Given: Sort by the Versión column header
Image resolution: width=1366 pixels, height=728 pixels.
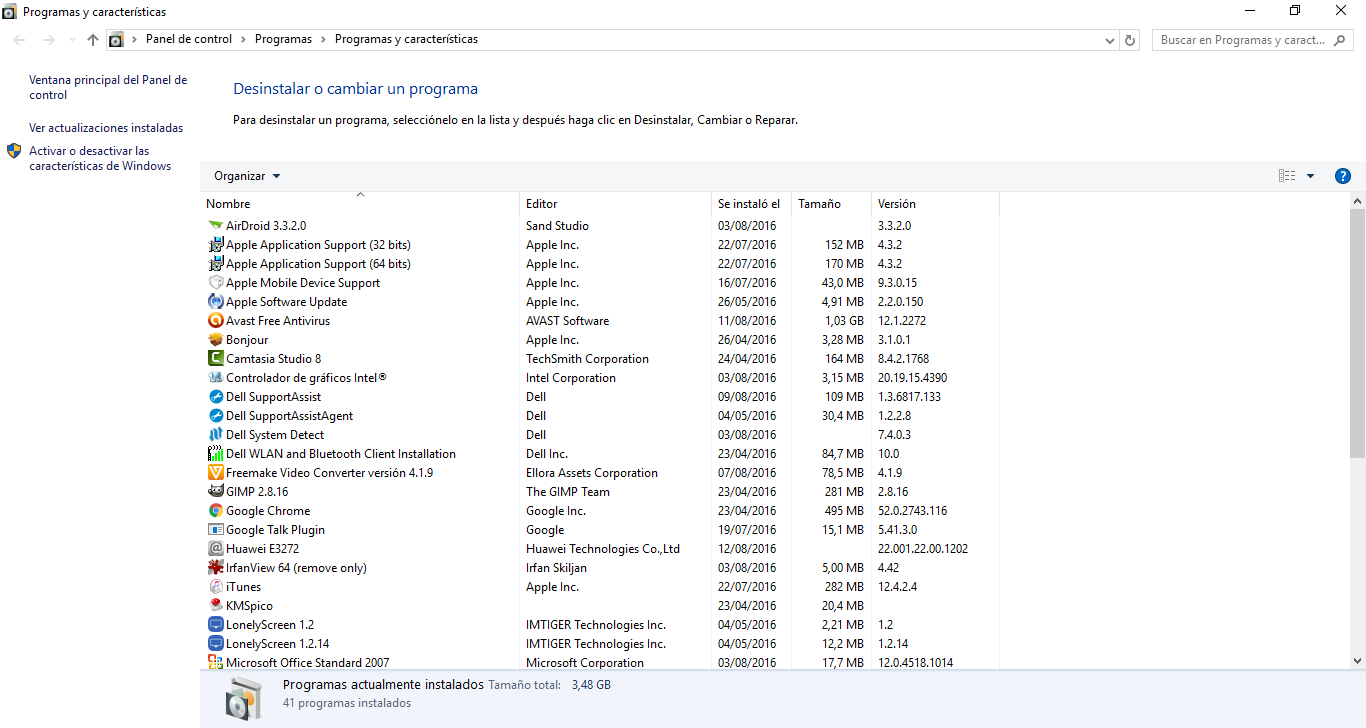Looking at the screenshot, I should coord(935,204).
